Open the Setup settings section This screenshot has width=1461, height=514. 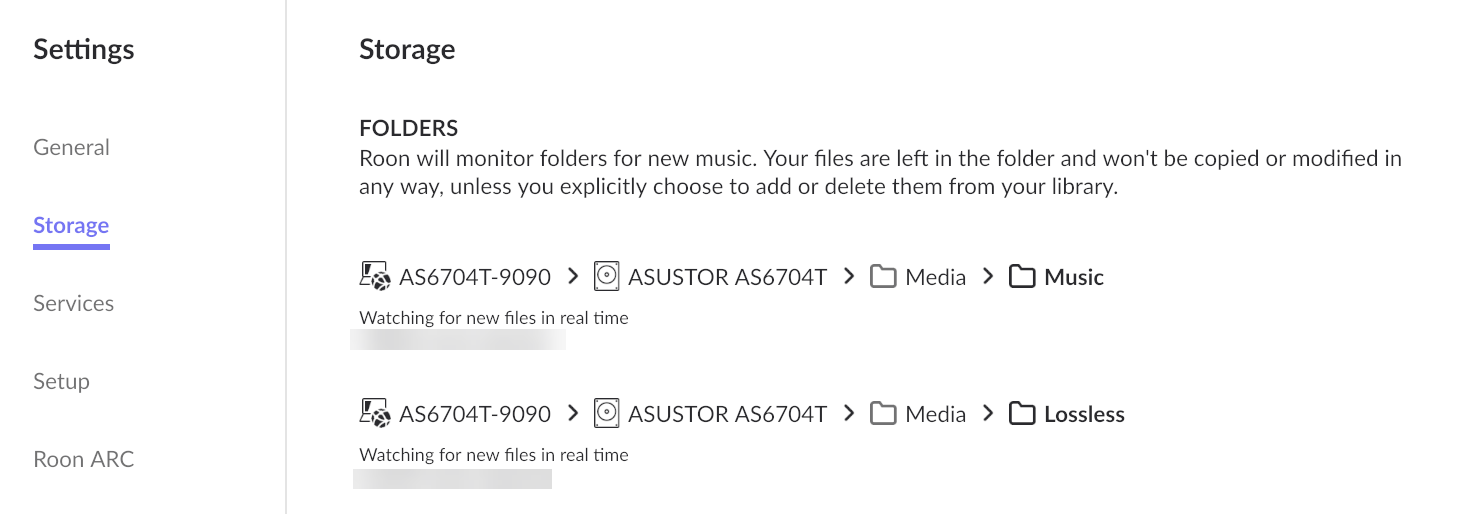61,381
